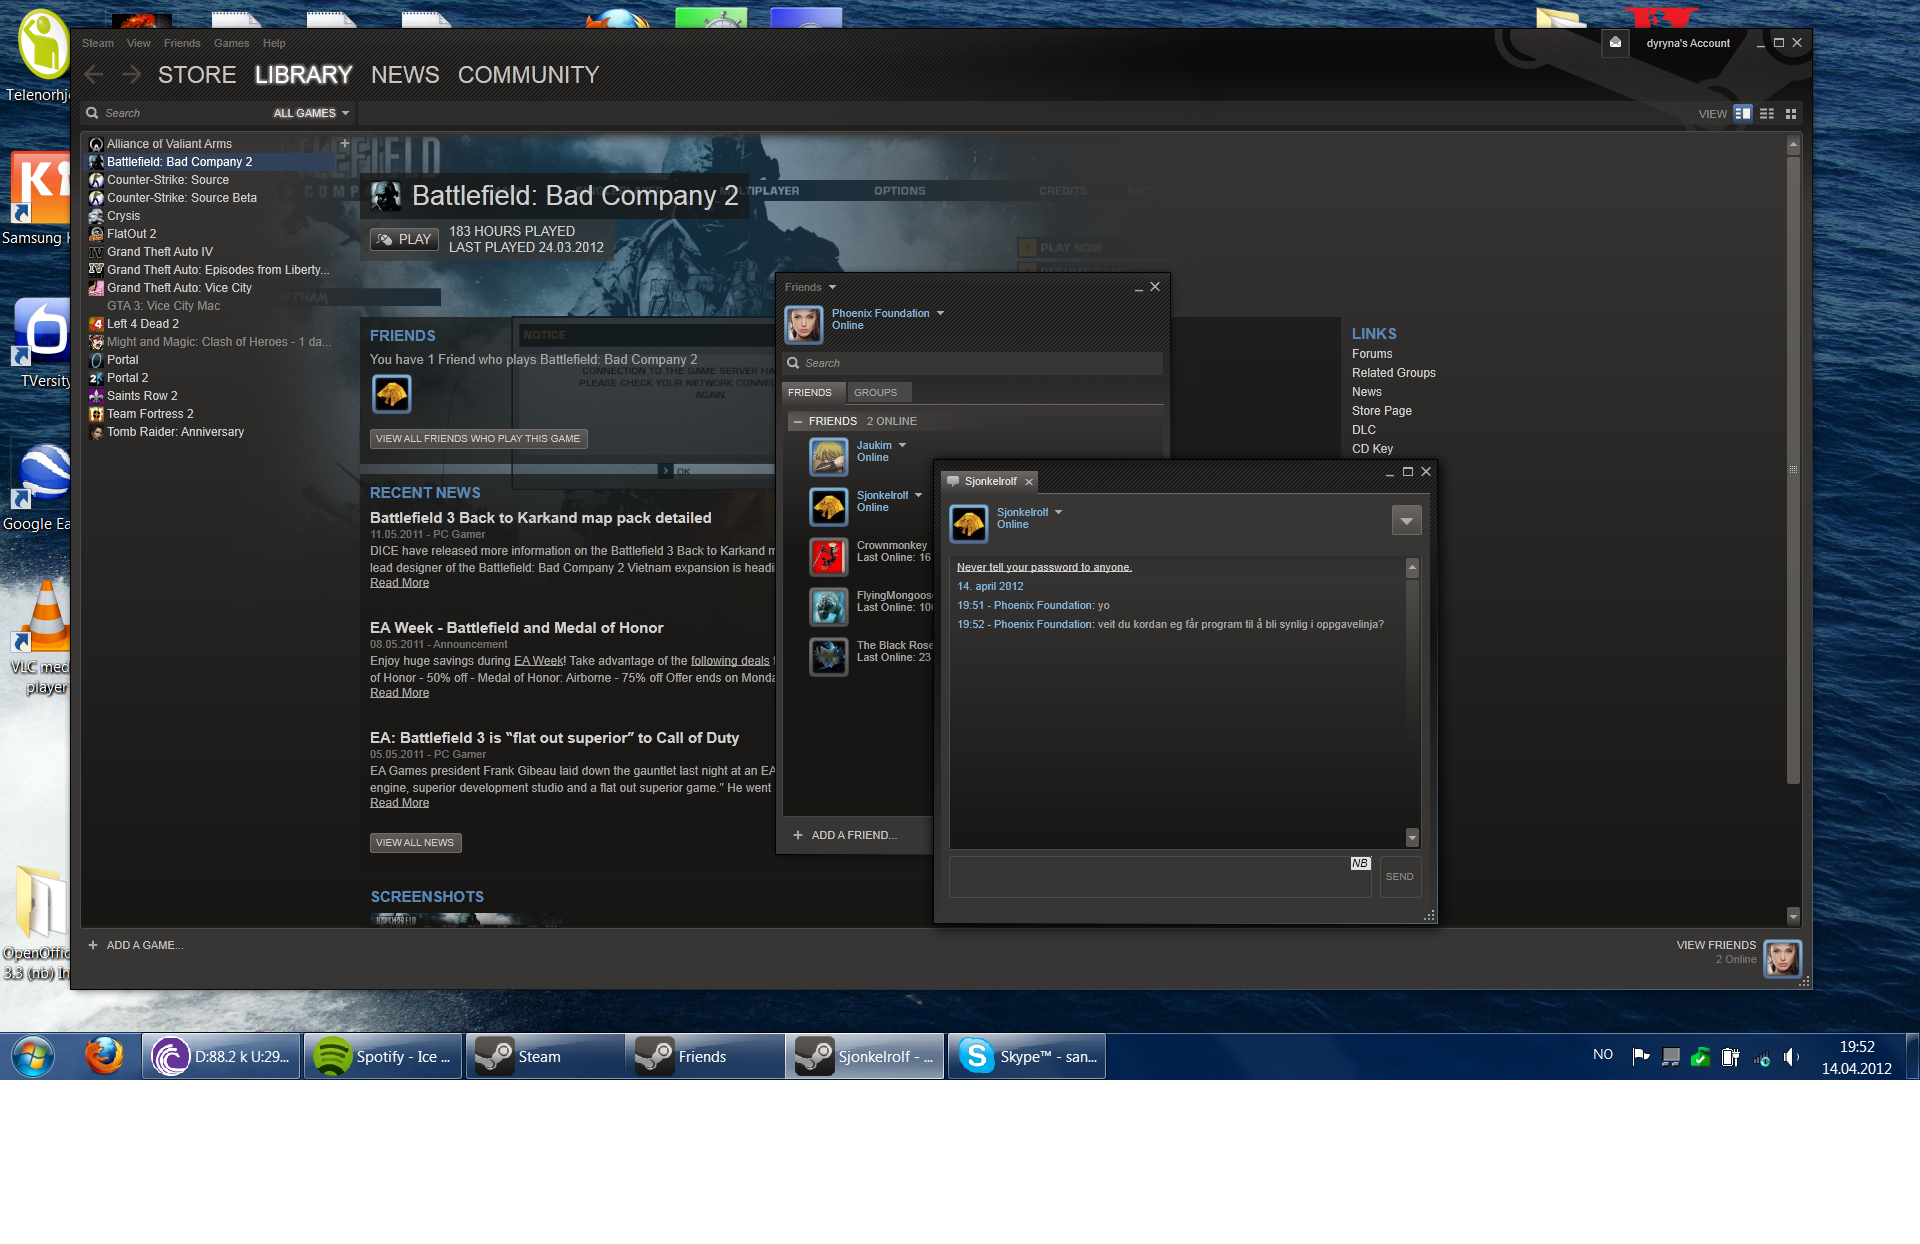Click Jaukim's avatar in Friends list
This screenshot has width=1920, height=1244.
(828, 457)
